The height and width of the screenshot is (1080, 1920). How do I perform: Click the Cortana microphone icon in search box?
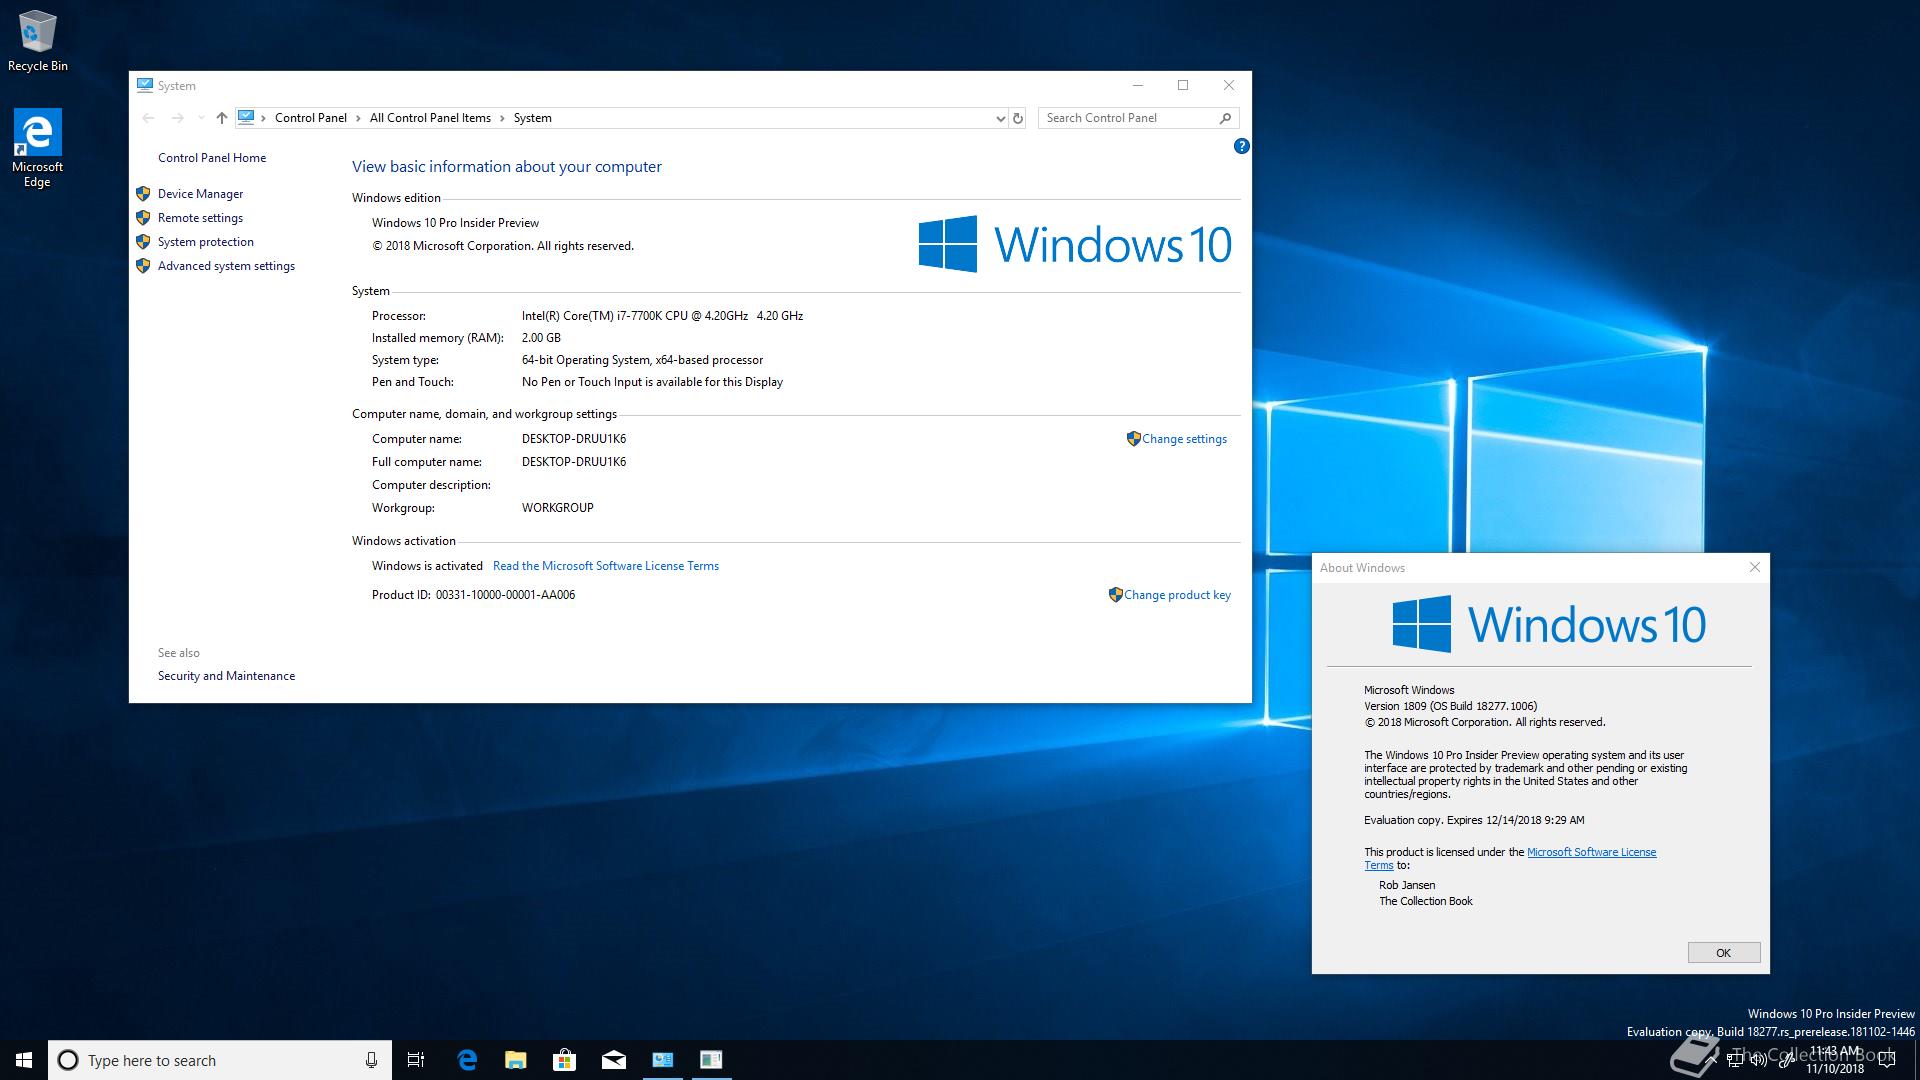click(371, 1060)
